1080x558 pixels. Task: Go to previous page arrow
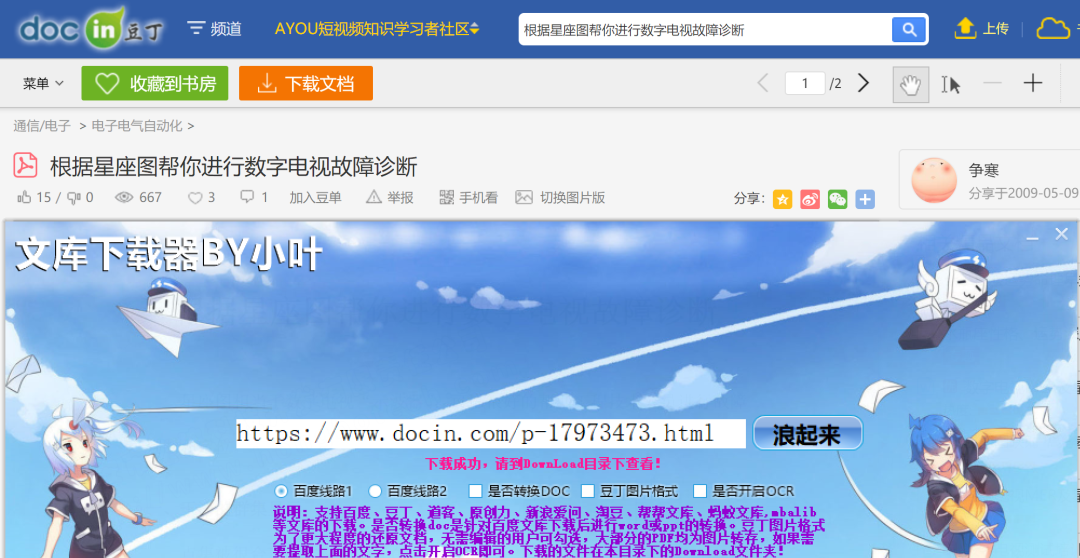762,83
